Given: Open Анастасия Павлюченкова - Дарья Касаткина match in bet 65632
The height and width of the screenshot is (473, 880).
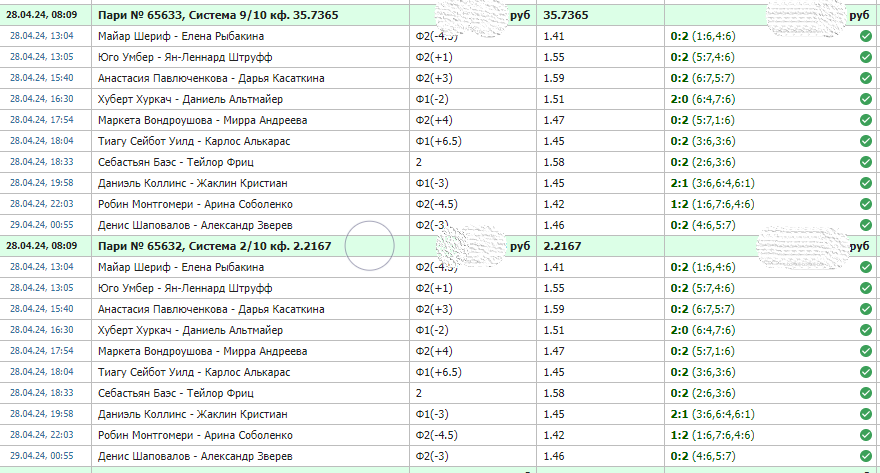Looking at the screenshot, I should click(x=211, y=309).
